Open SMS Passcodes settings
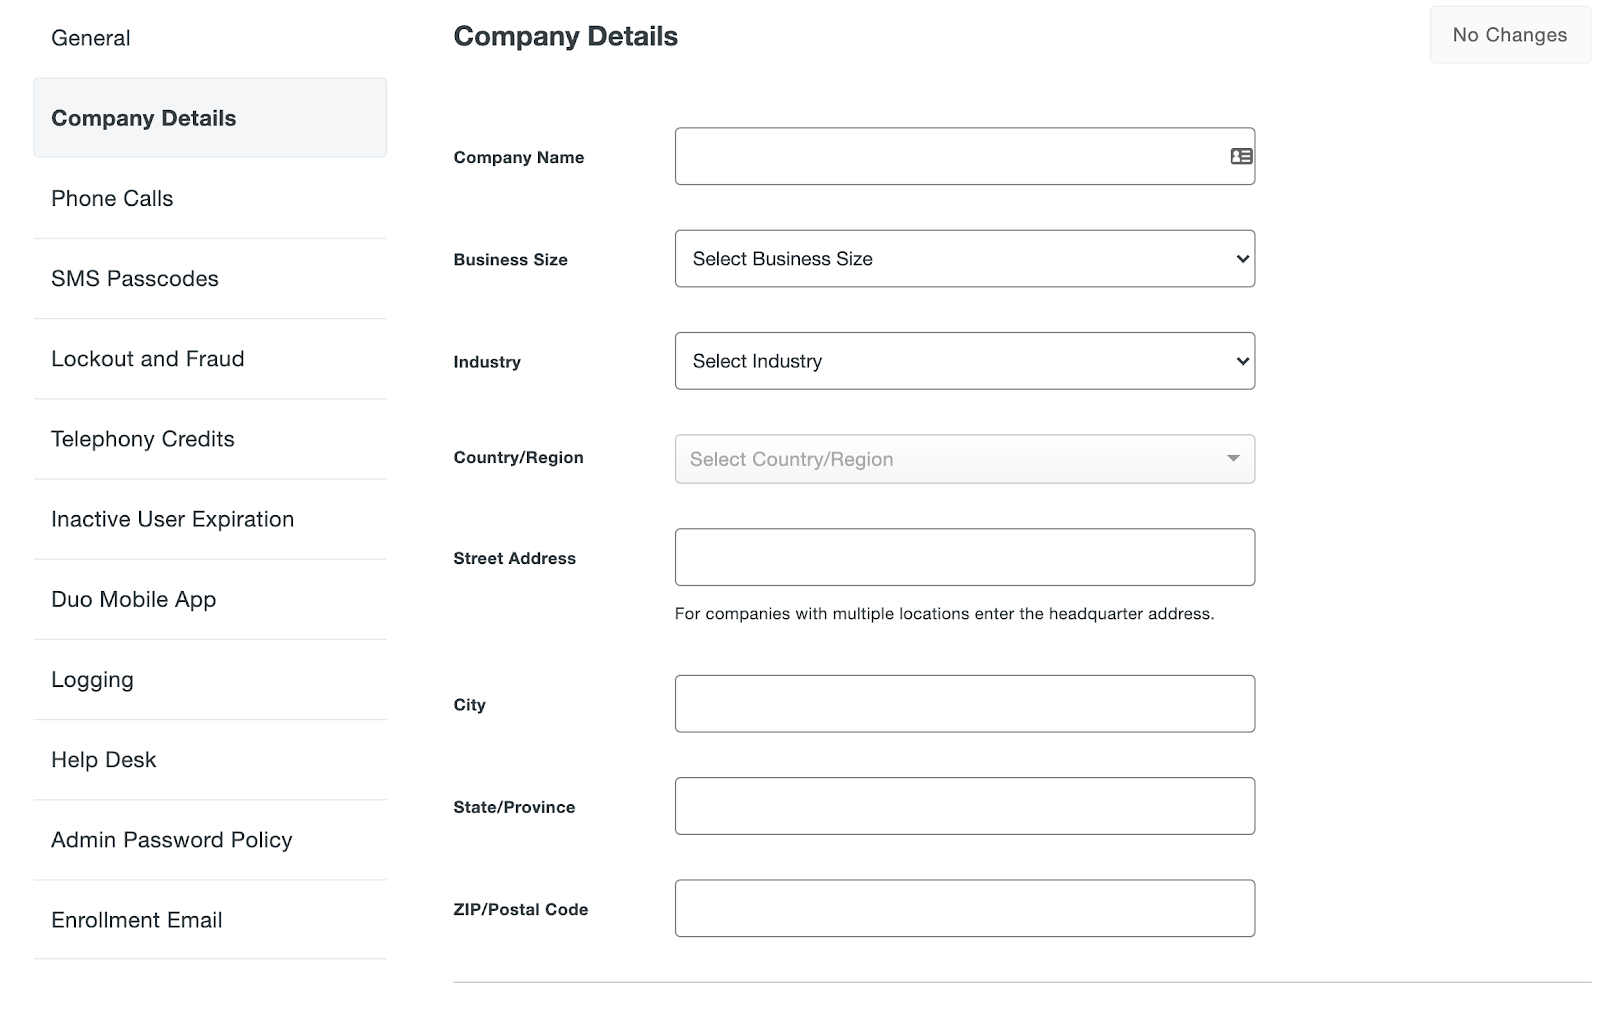This screenshot has width=1600, height=1012. (135, 278)
